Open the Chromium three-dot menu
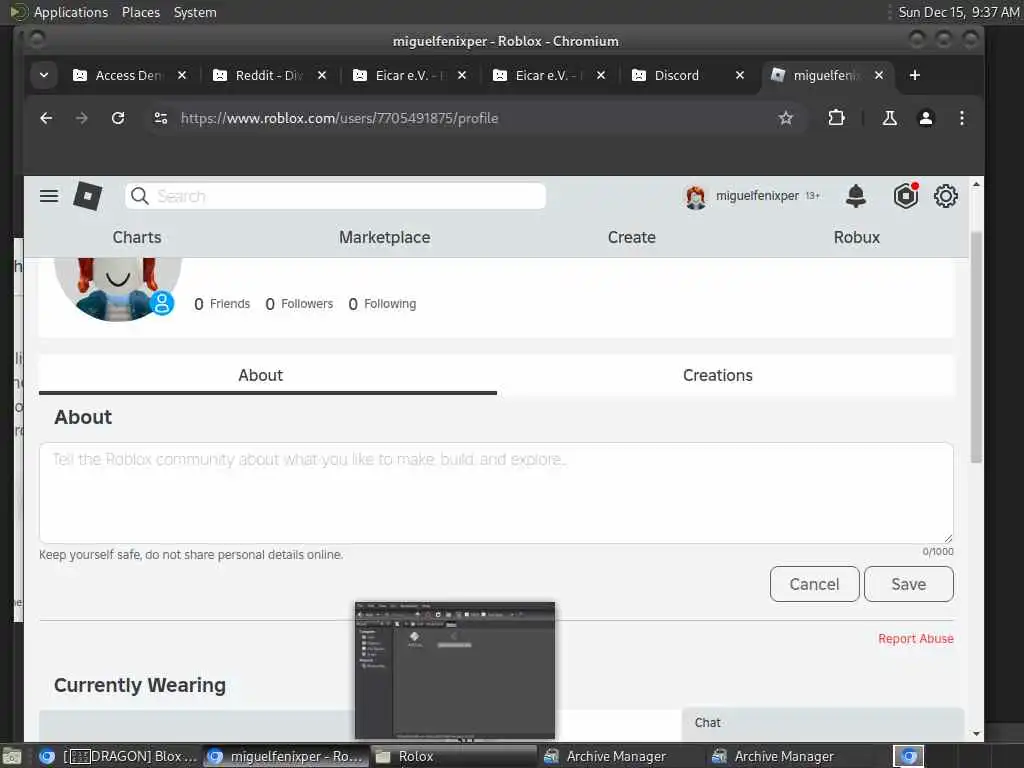The image size is (1024, 768). [x=962, y=118]
